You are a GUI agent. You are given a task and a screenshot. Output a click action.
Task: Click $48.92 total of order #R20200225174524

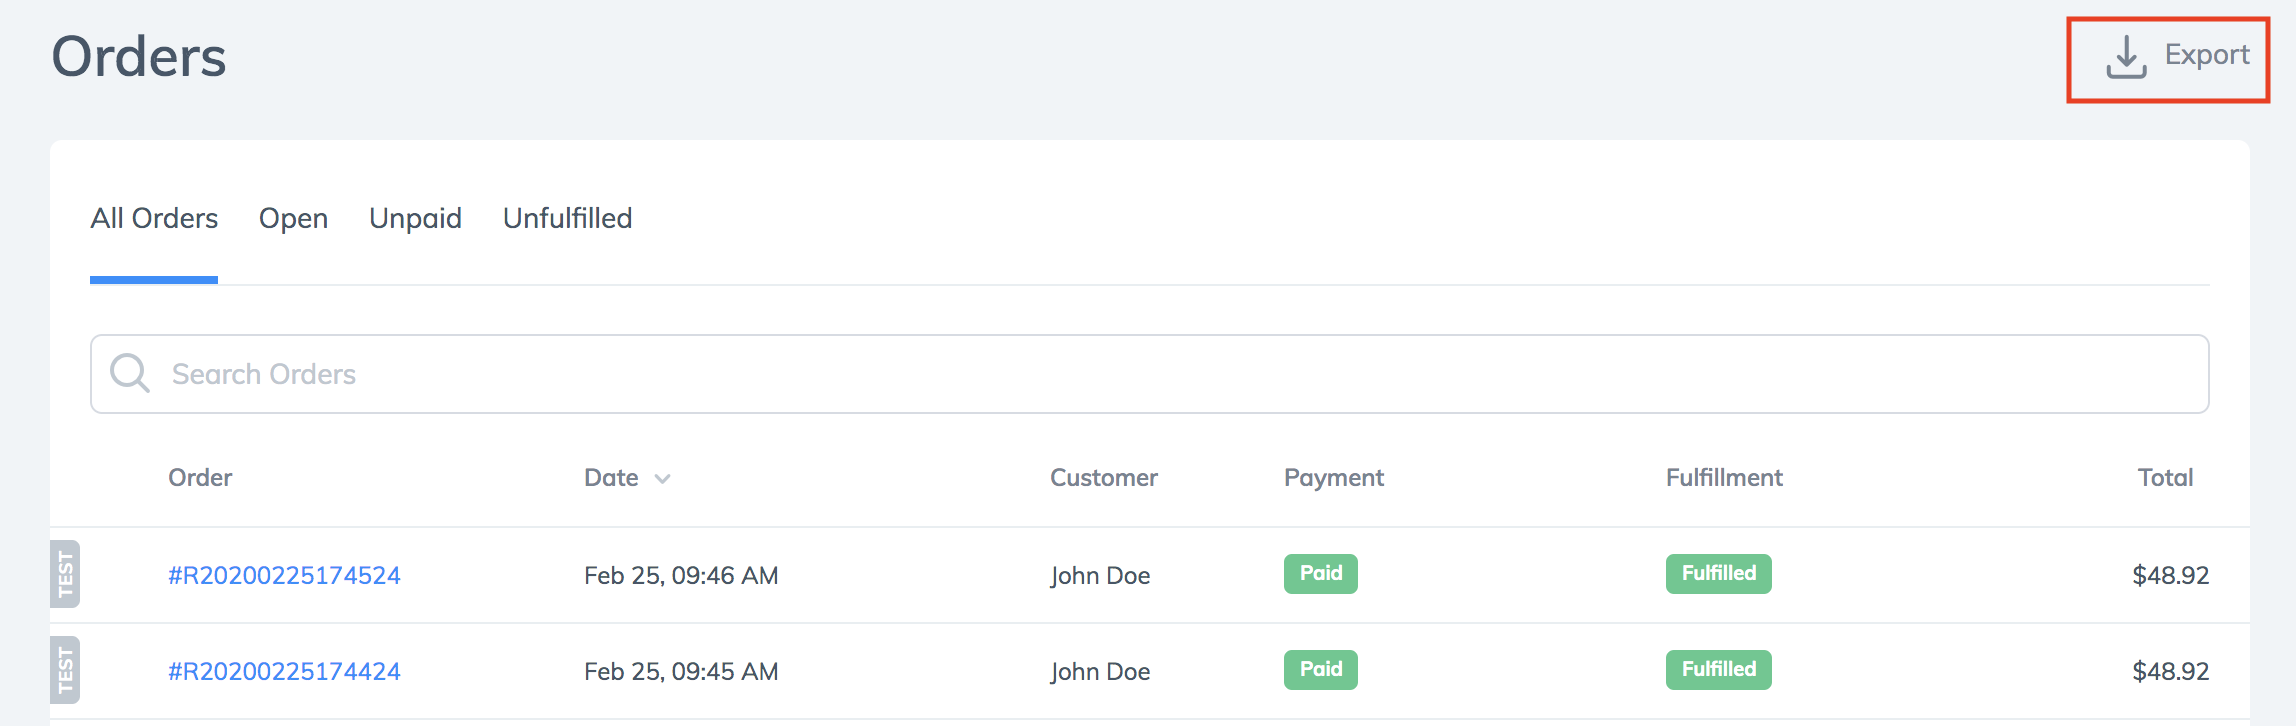point(2170,575)
